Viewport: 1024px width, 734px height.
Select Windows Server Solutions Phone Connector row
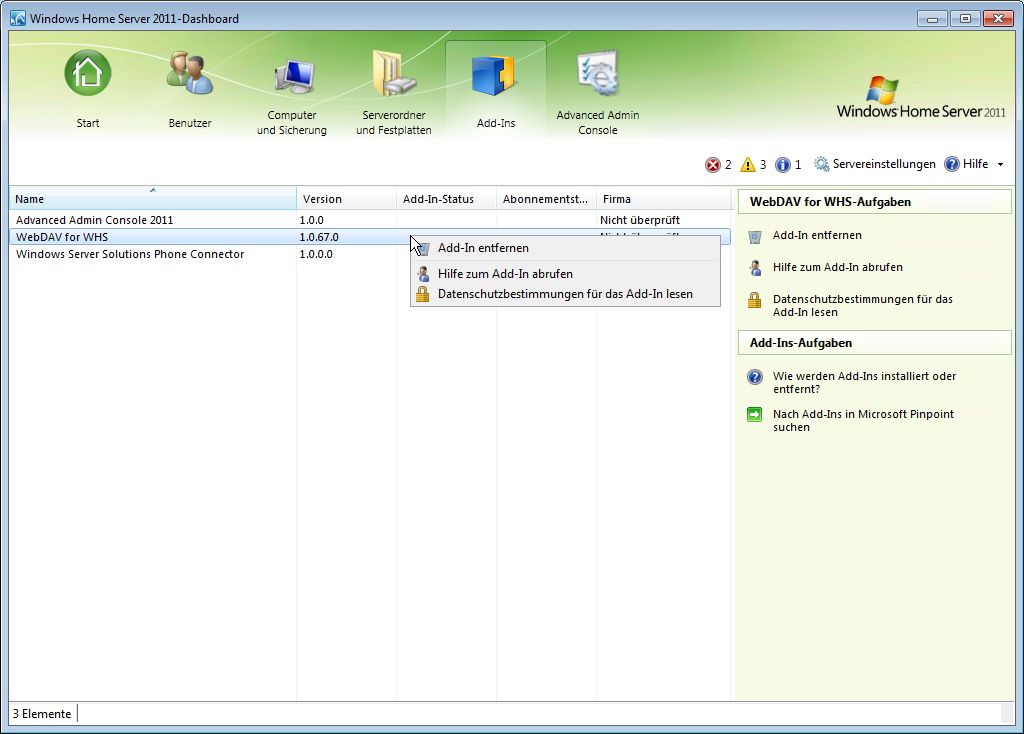click(370, 254)
